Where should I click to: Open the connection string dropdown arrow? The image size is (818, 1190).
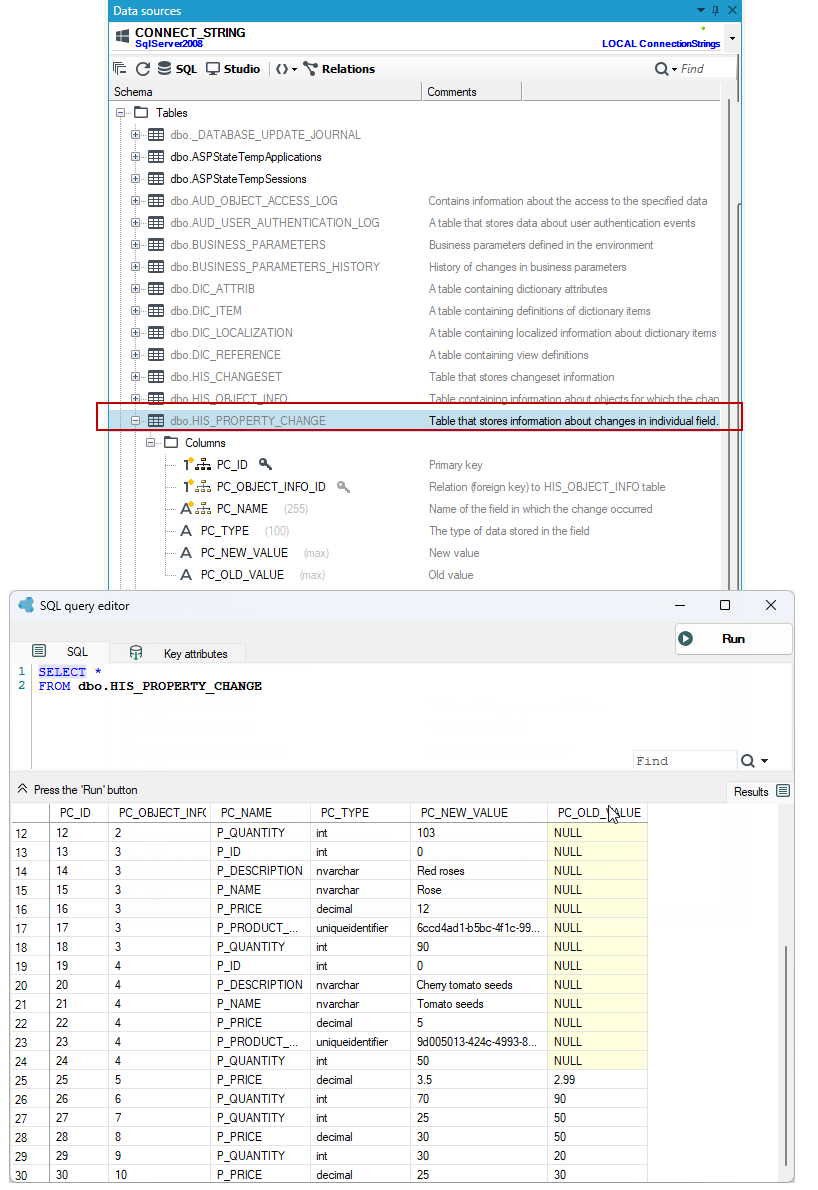click(x=732, y=38)
